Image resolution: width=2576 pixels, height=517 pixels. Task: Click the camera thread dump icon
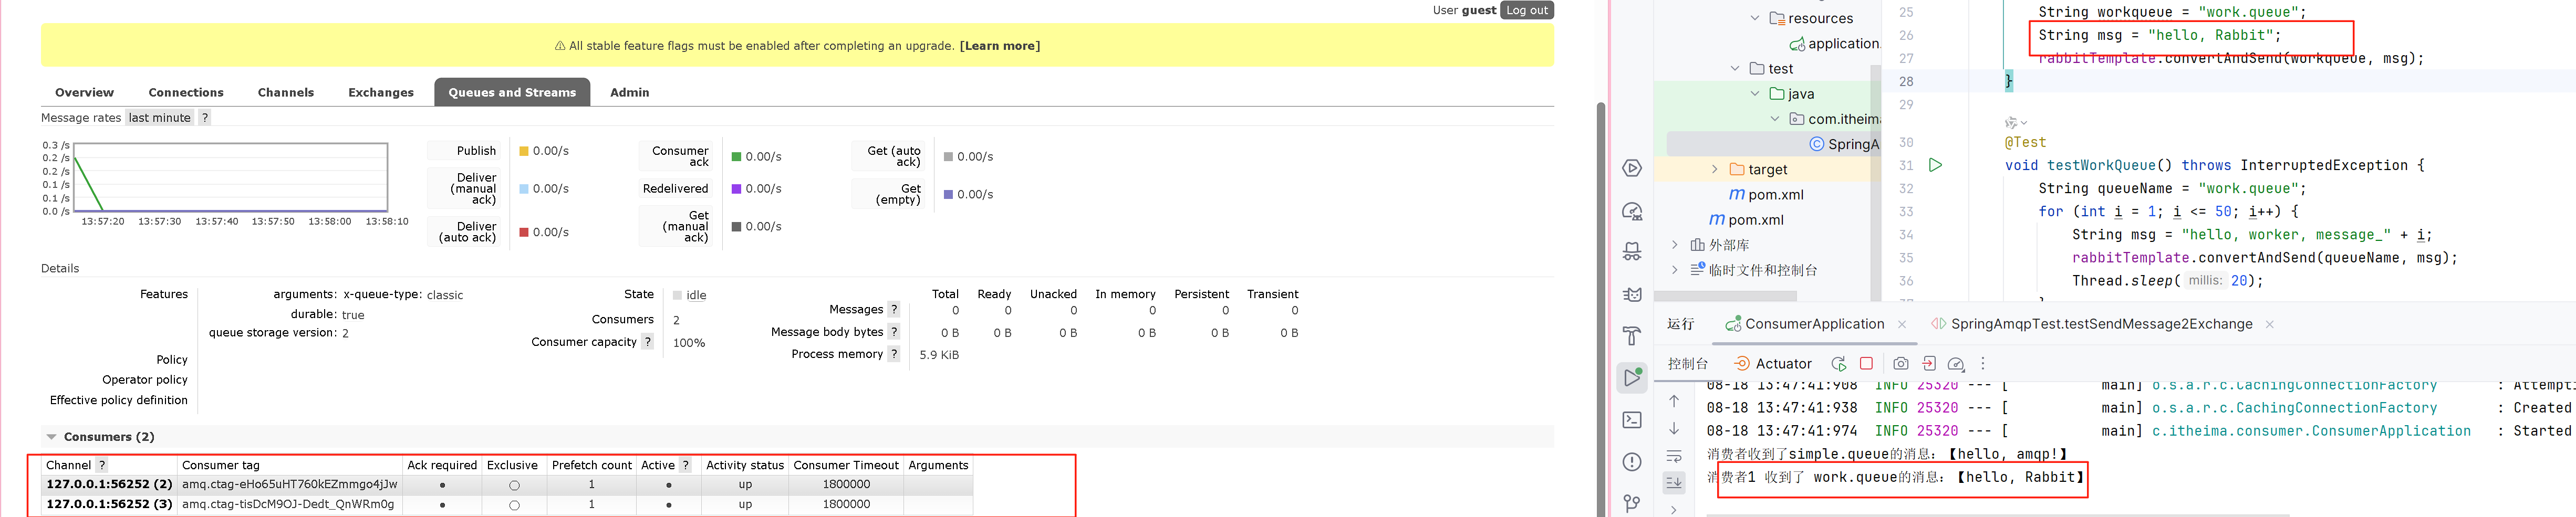tap(1900, 364)
